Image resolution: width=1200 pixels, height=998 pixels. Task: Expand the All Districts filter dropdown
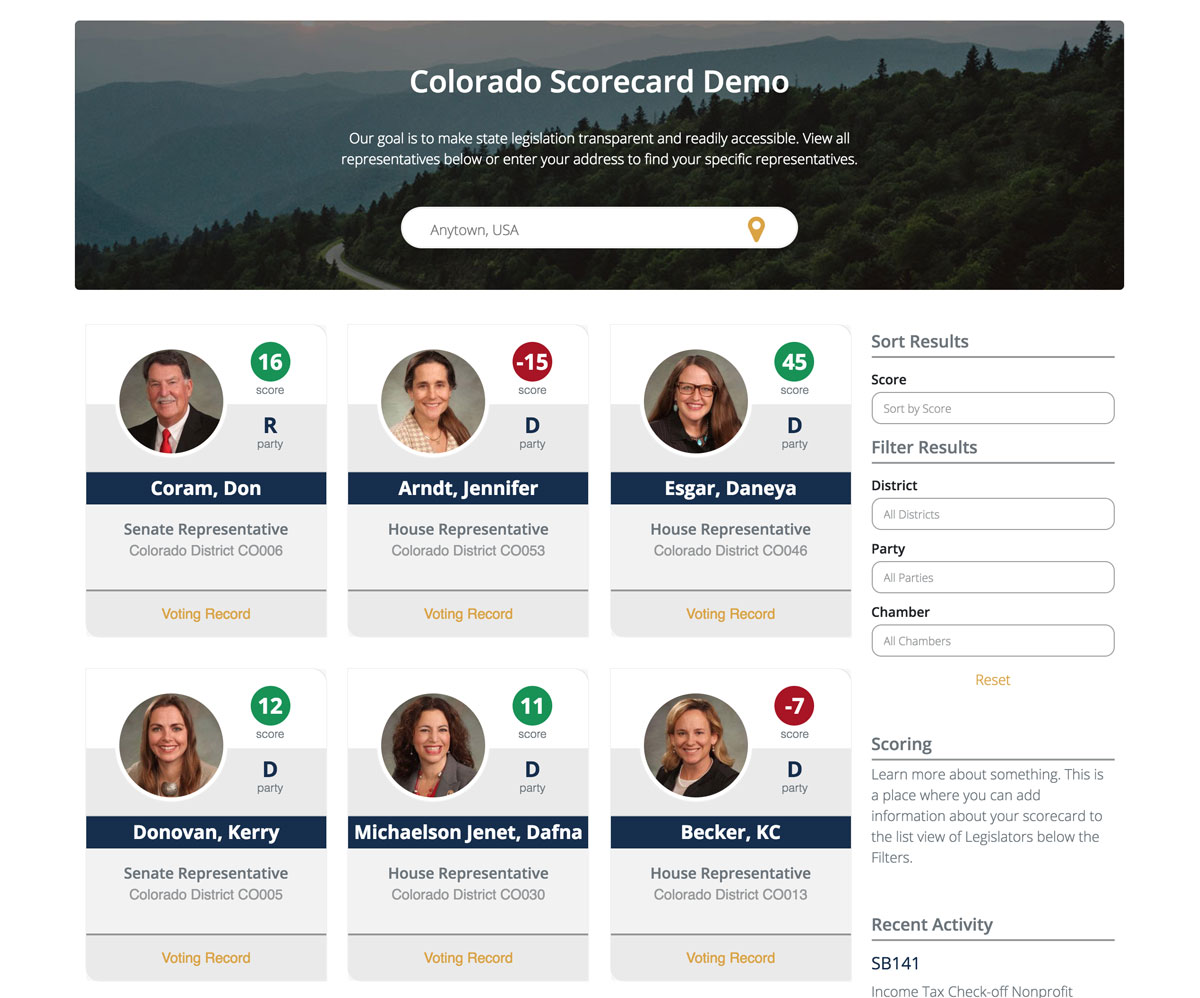point(992,514)
